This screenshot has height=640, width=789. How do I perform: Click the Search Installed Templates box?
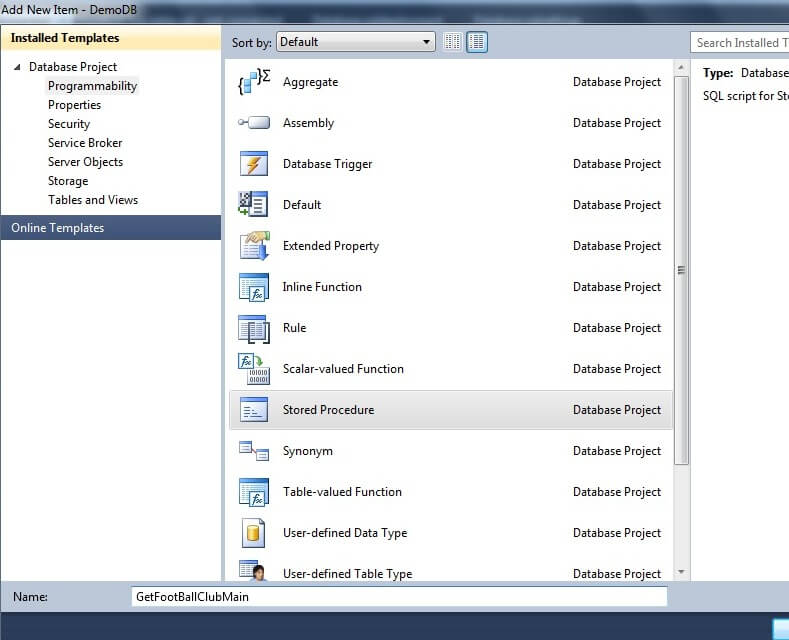(740, 43)
